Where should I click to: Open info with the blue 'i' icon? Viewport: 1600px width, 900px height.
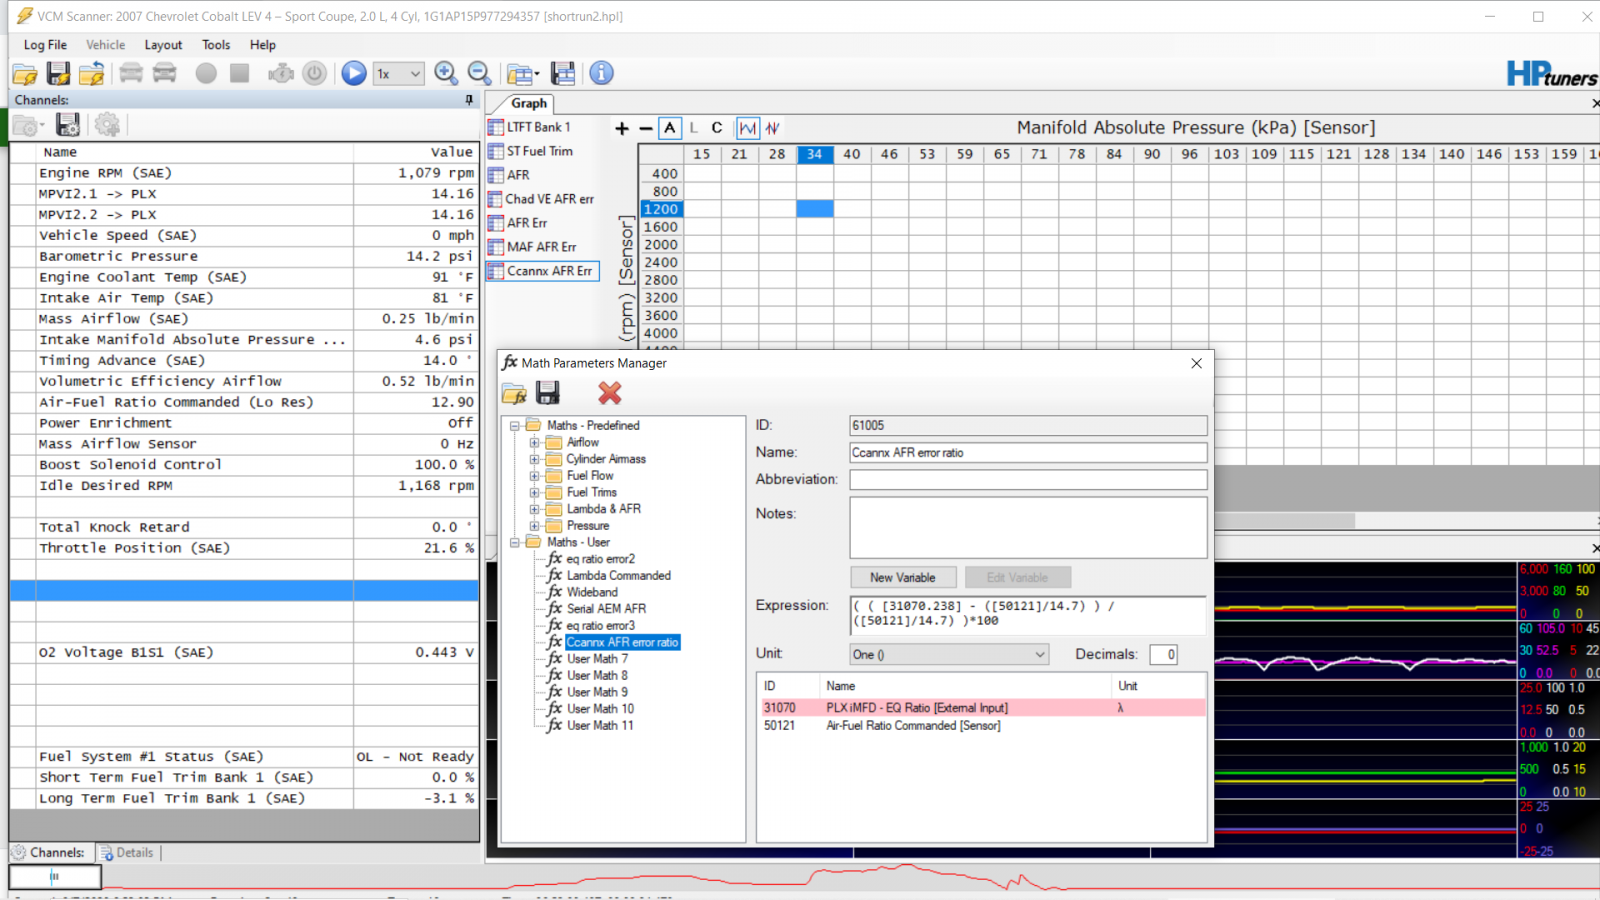pyautogui.click(x=601, y=73)
